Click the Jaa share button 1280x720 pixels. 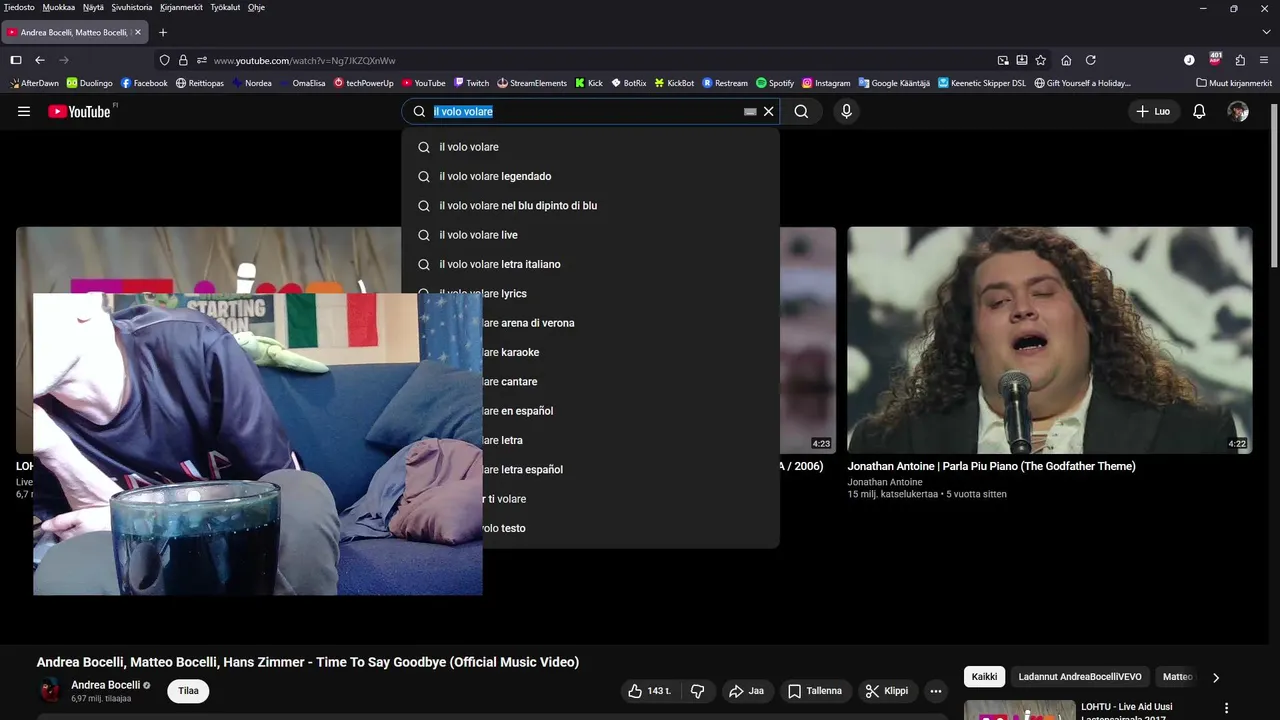746,691
